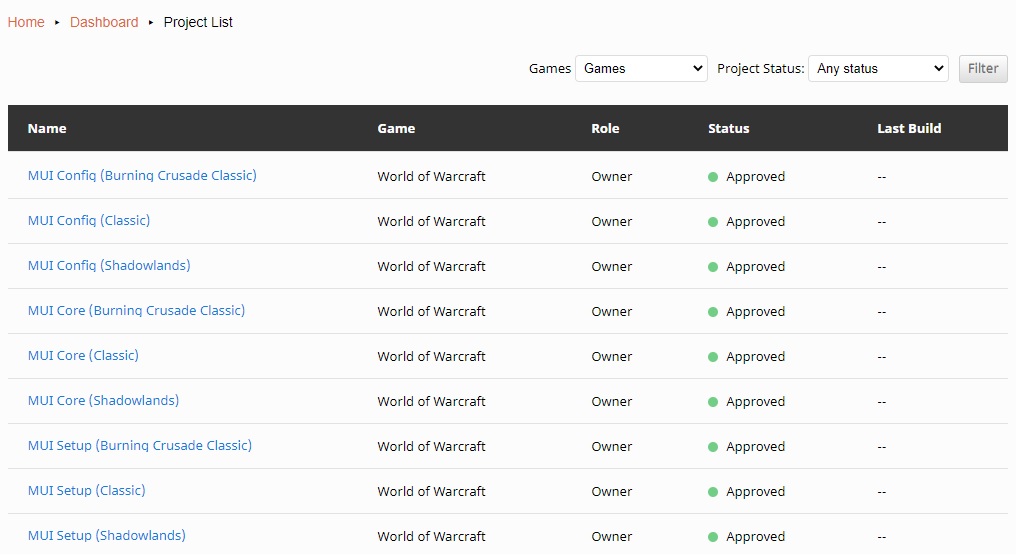Open MUI Config (Shadowlands) project
Viewport: 1016px width, 558px height.
[109, 266]
